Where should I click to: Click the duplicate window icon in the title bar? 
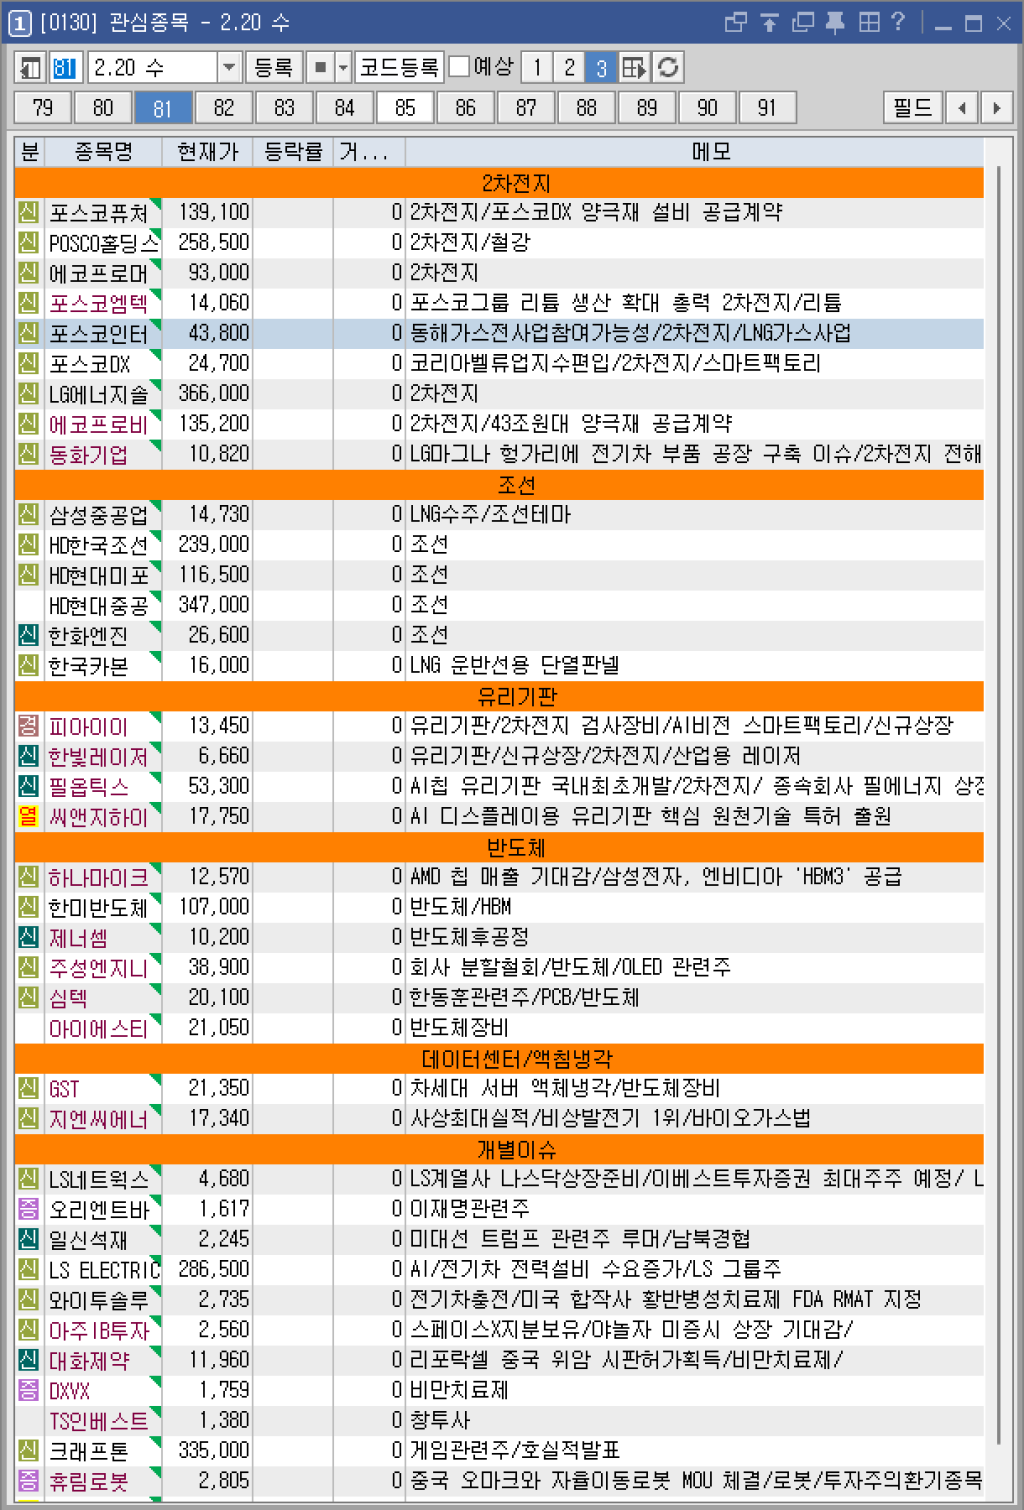point(802,22)
